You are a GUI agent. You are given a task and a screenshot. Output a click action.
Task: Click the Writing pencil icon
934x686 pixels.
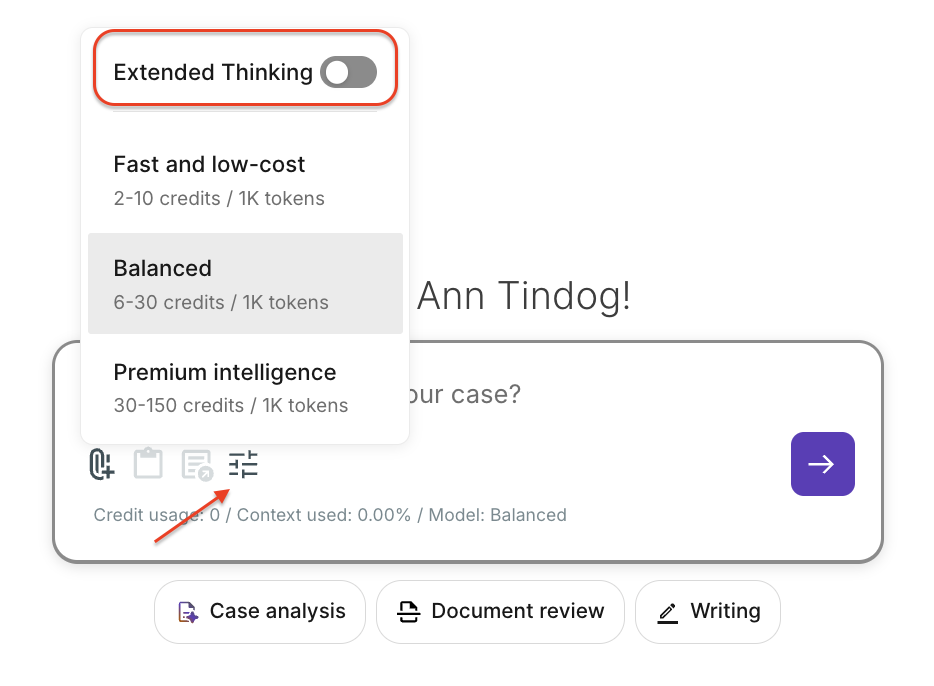coord(667,612)
